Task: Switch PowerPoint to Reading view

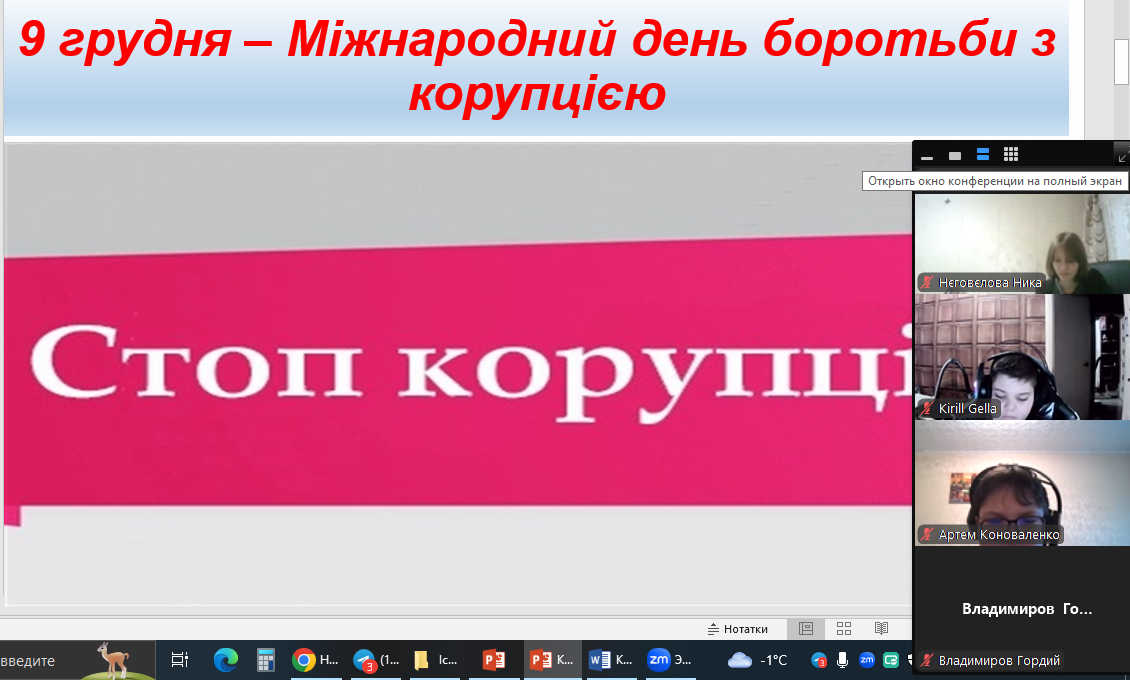Action: [x=881, y=629]
